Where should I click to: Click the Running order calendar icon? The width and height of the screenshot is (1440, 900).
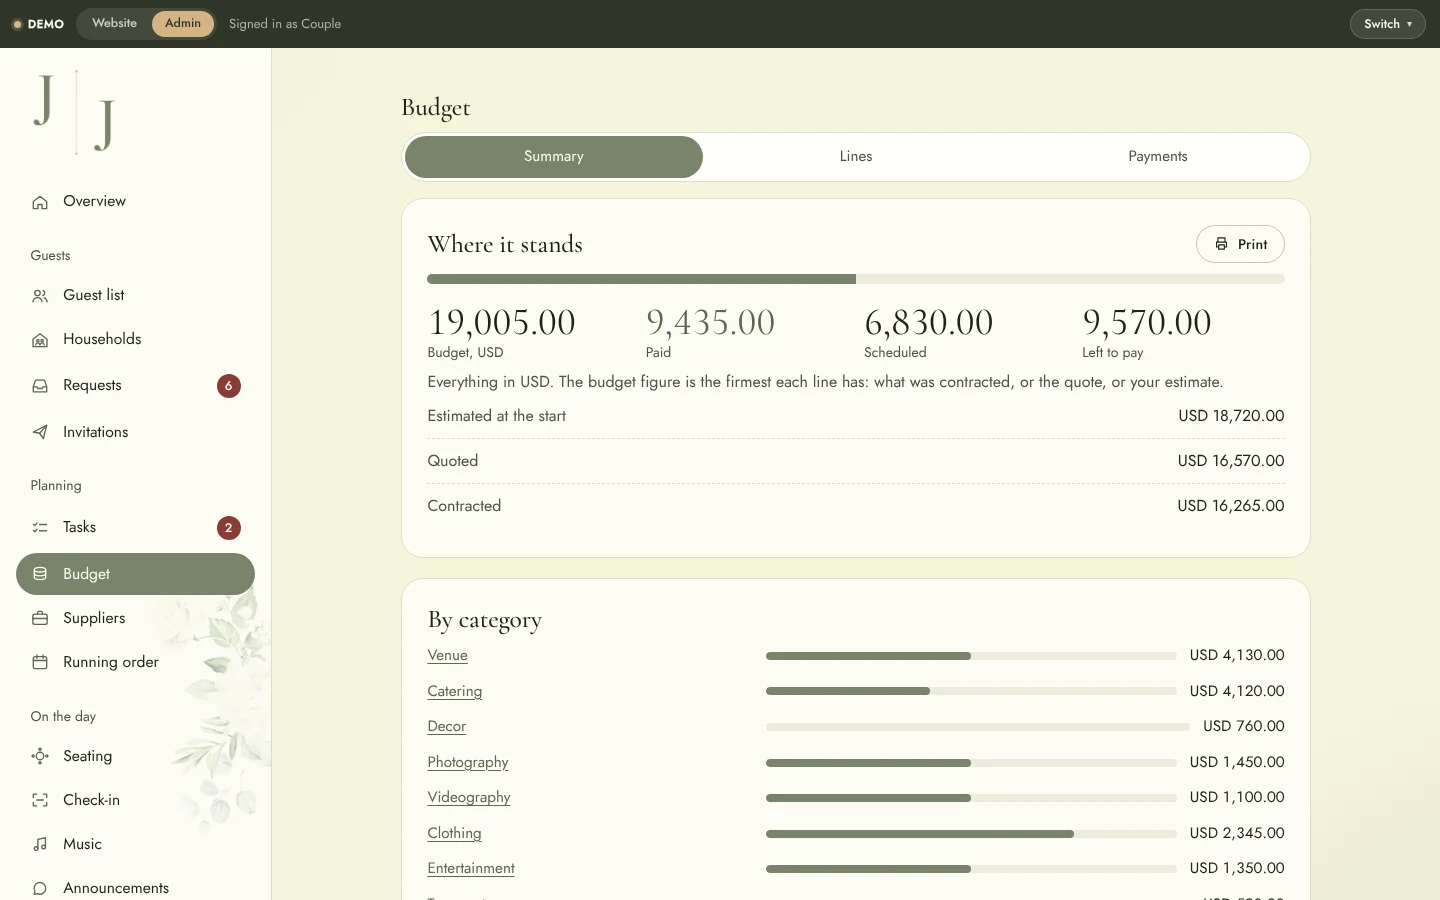[40, 662]
